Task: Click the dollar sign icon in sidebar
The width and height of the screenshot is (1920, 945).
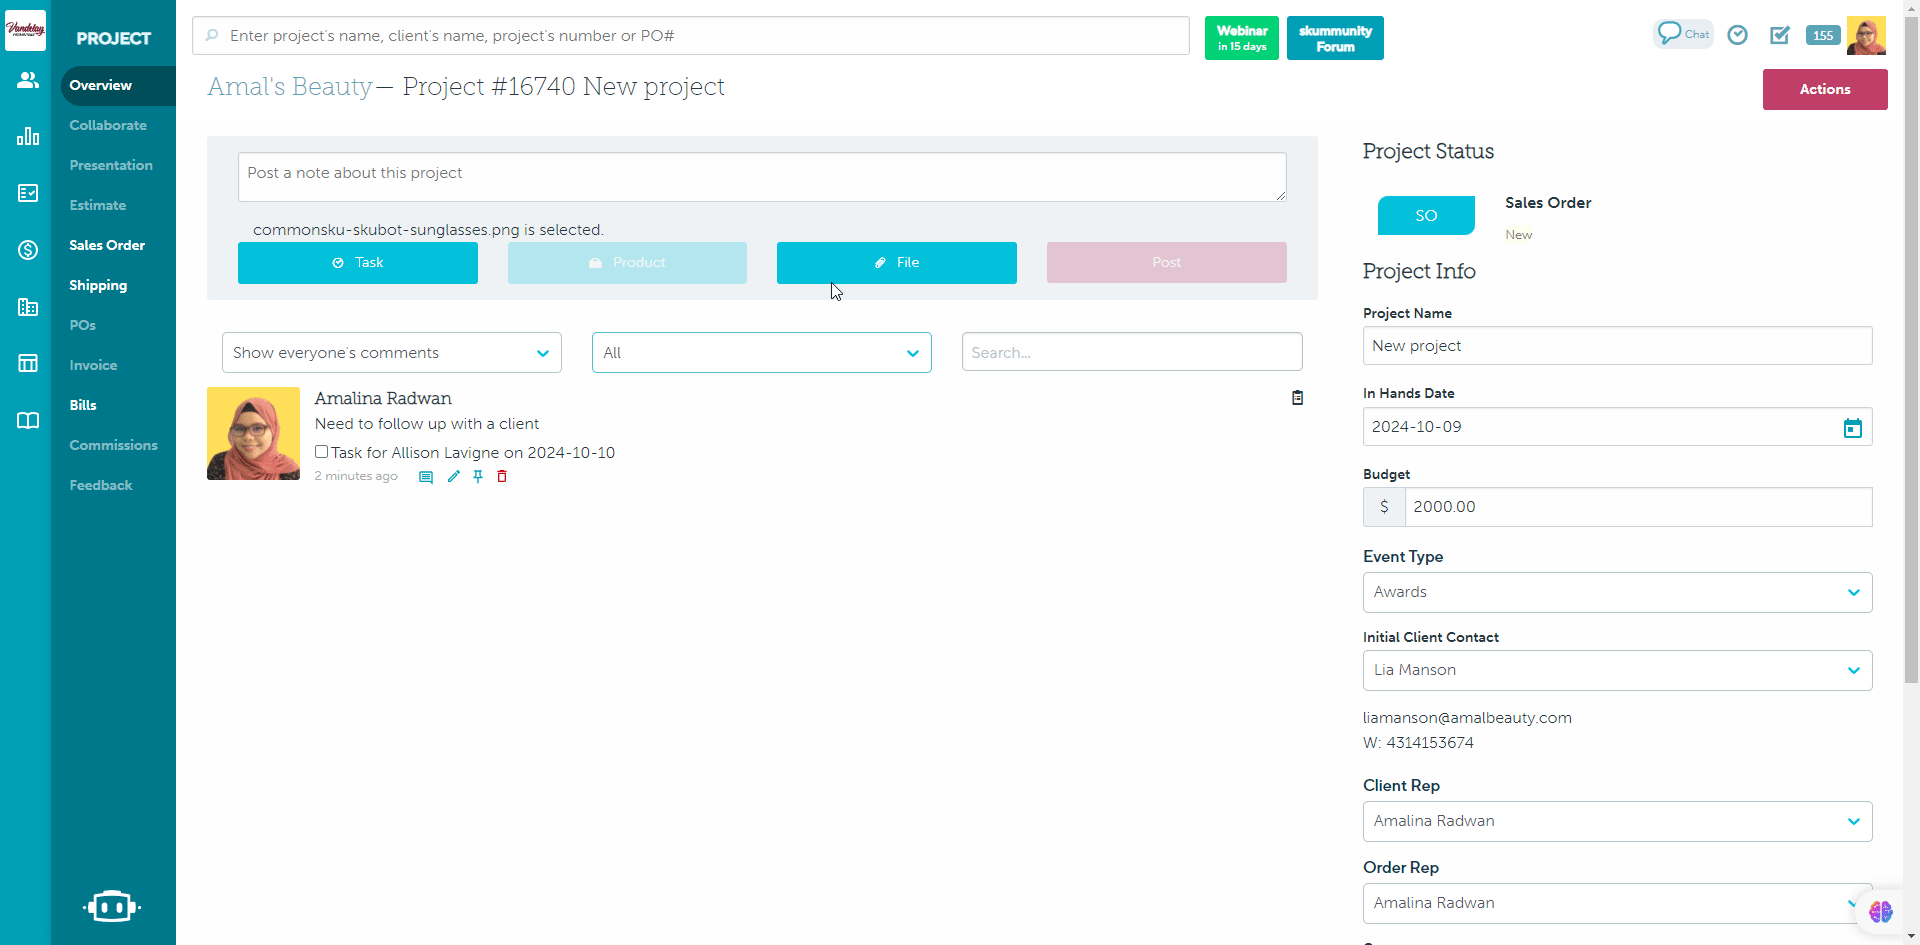Action: (28, 250)
